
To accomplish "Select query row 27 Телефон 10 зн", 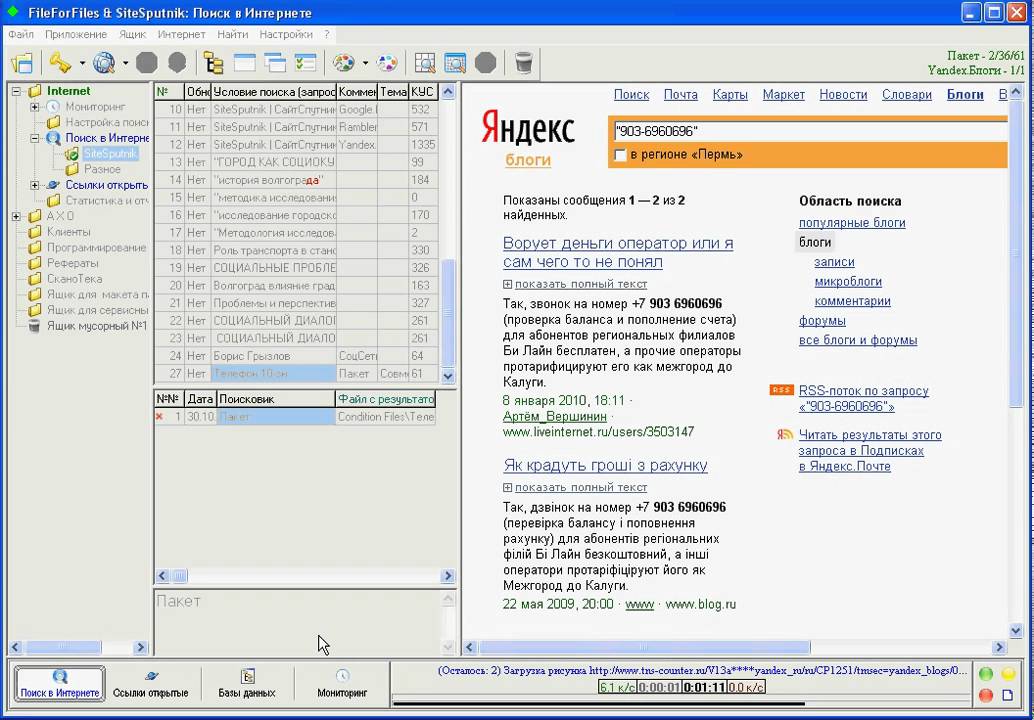I will pyautogui.click(x=297, y=374).
